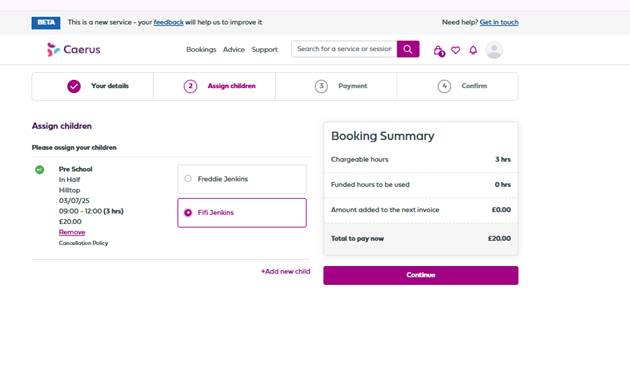Open the Bookings menu

201,49
